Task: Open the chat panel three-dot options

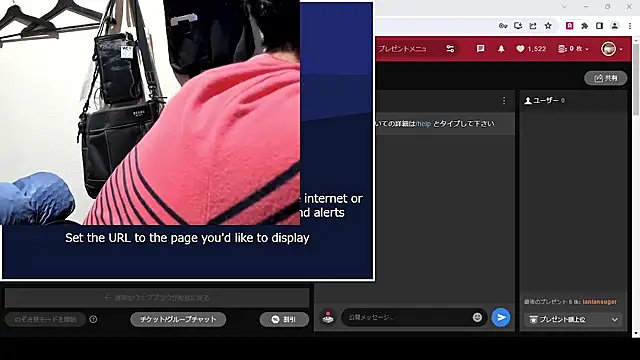Action: click(x=504, y=100)
